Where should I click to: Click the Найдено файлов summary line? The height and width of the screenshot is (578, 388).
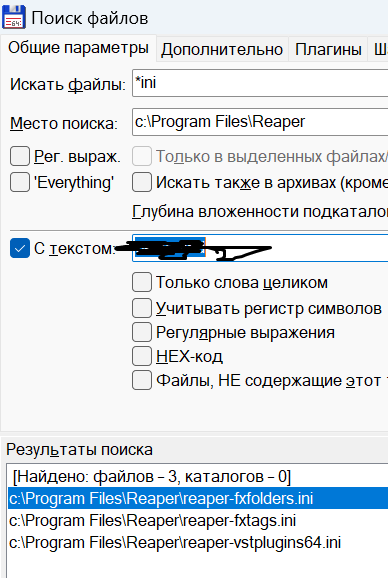click(x=151, y=477)
